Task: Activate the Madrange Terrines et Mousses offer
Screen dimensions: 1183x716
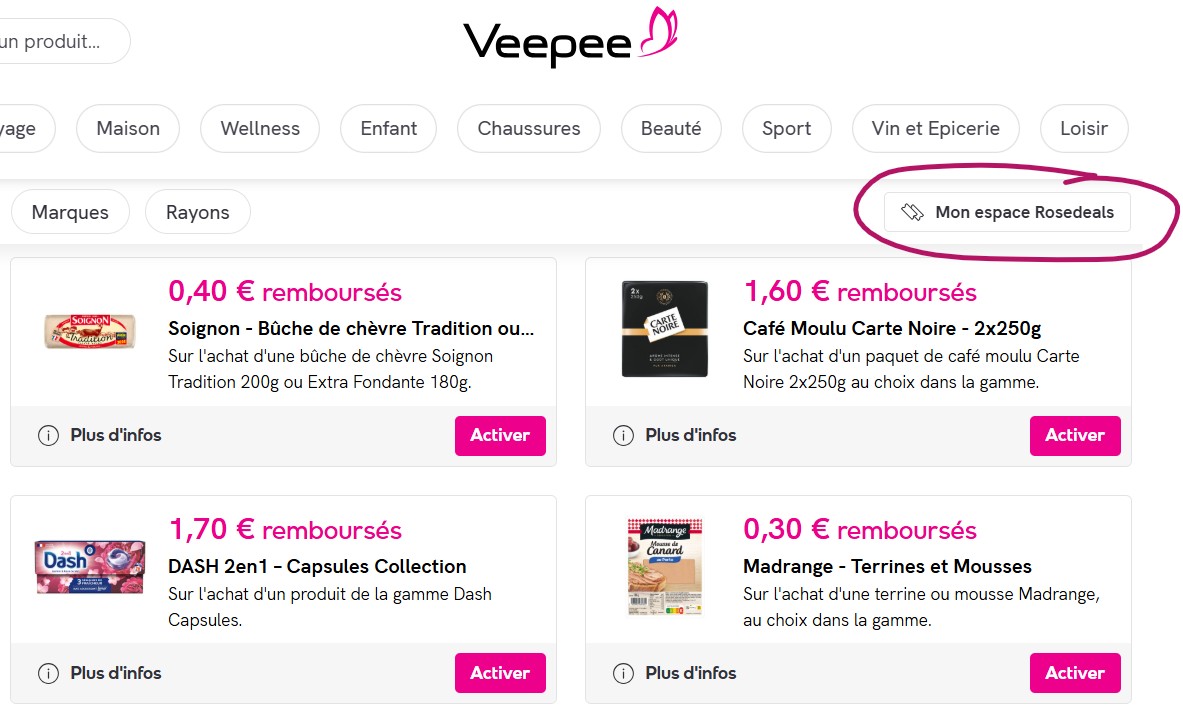Action: click(x=1075, y=673)
